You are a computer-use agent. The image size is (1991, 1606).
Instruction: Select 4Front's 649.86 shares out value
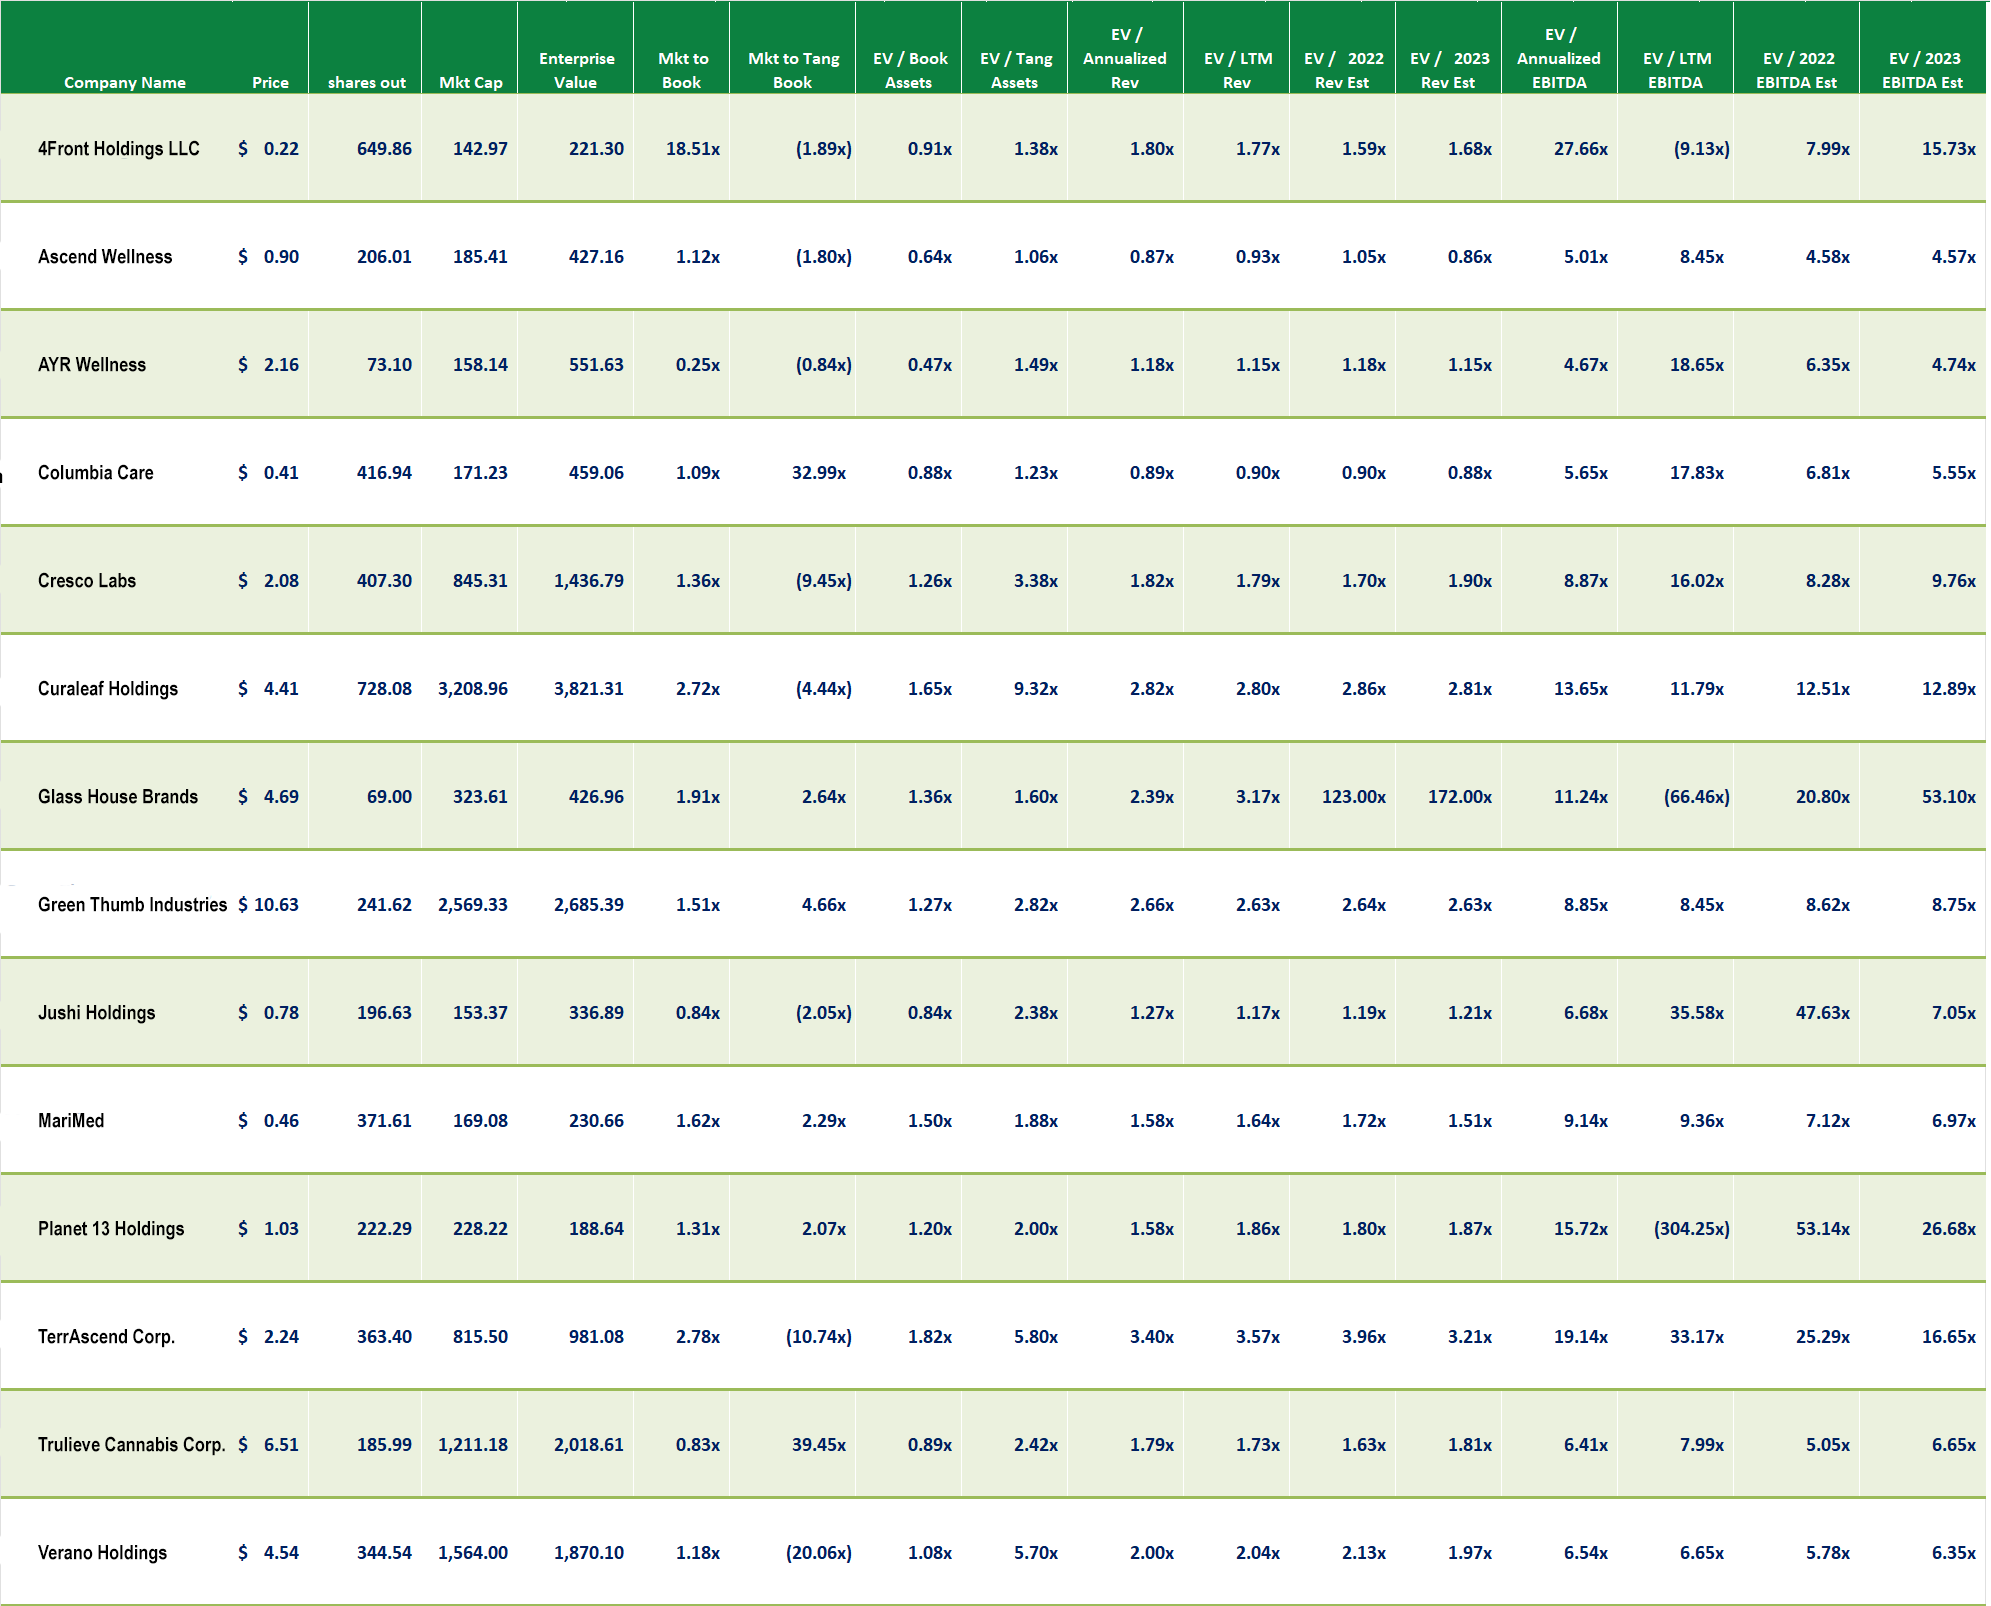384,149
